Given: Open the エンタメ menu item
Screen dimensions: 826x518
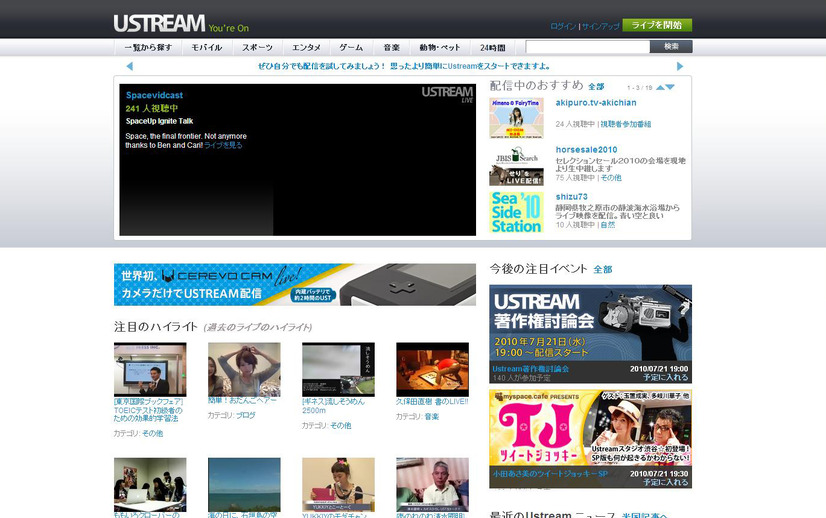Looking at the screenshot, I should pyautogui.click(x=306, y=47).
